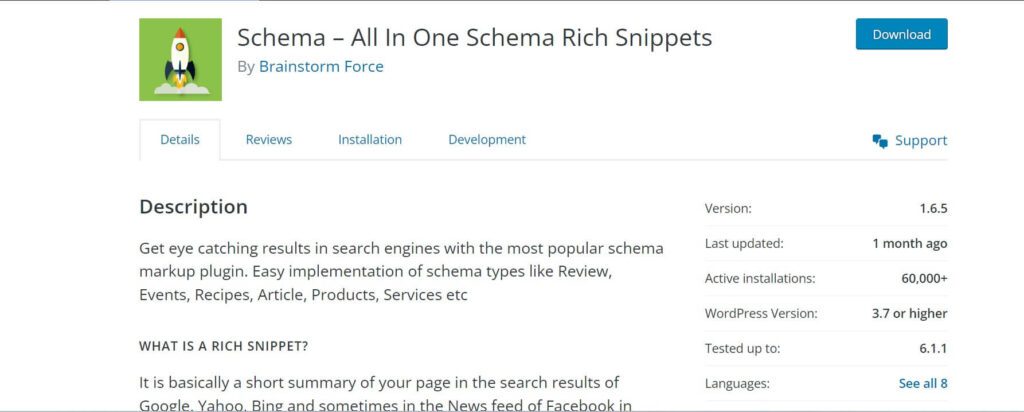Open the See all 8 languages link
The image size is (1024, 412).
click(922, 383)
